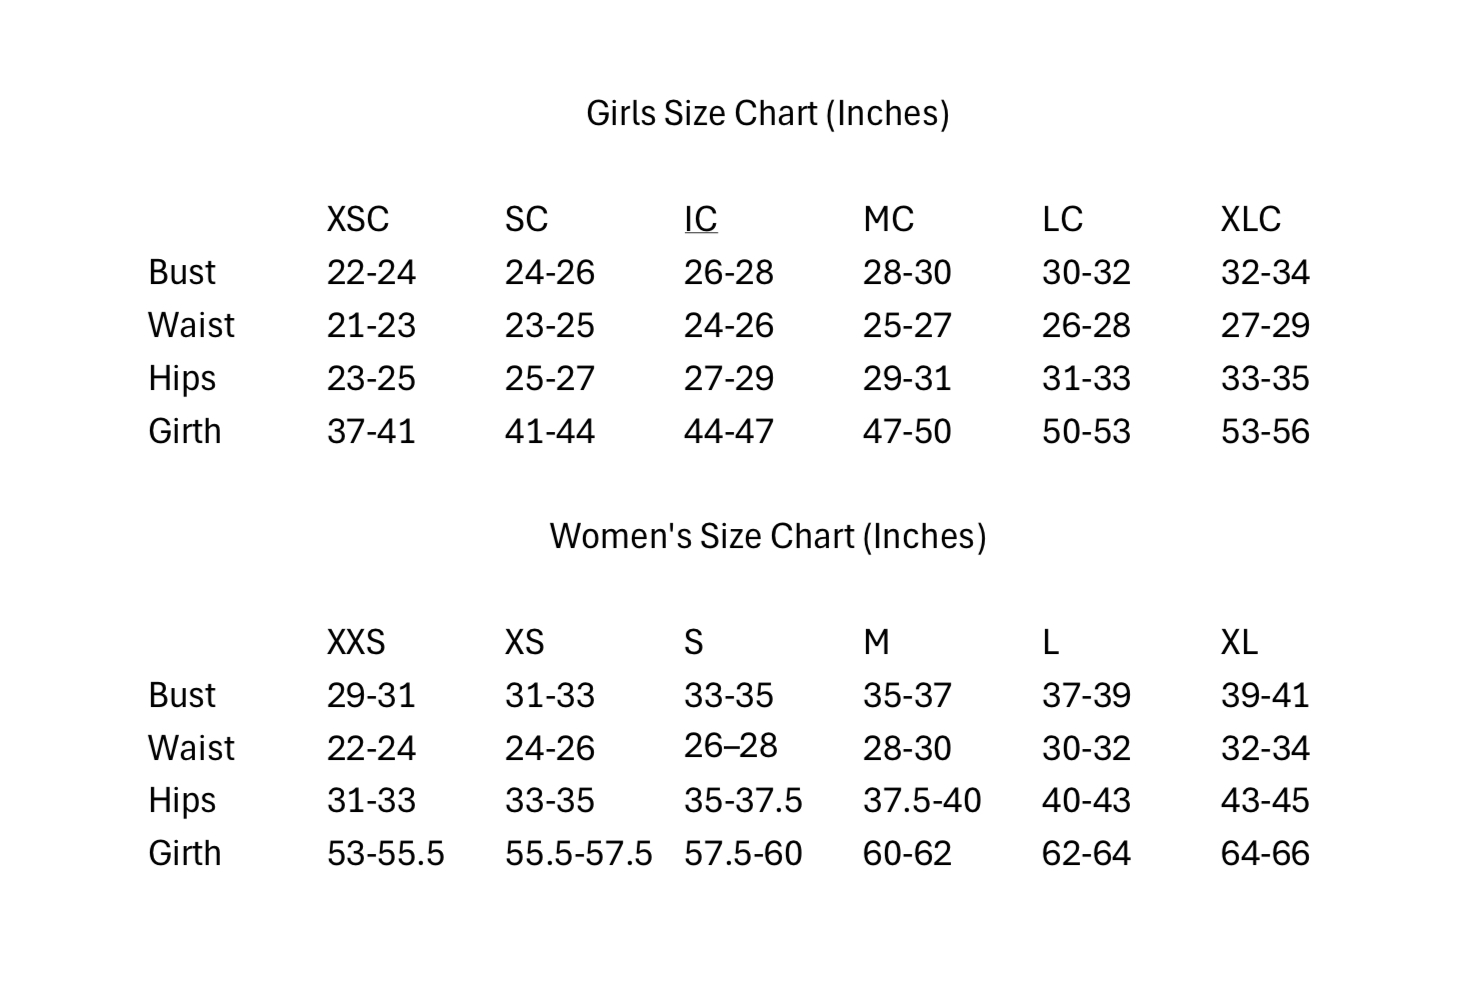
Task: Select the women's hips value 37.5-40
Action: (x=922, y=800)
